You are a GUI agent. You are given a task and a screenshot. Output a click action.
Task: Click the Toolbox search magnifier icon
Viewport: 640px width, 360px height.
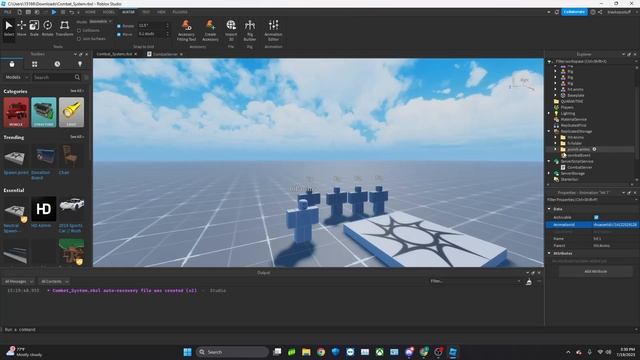click(77, 77)
